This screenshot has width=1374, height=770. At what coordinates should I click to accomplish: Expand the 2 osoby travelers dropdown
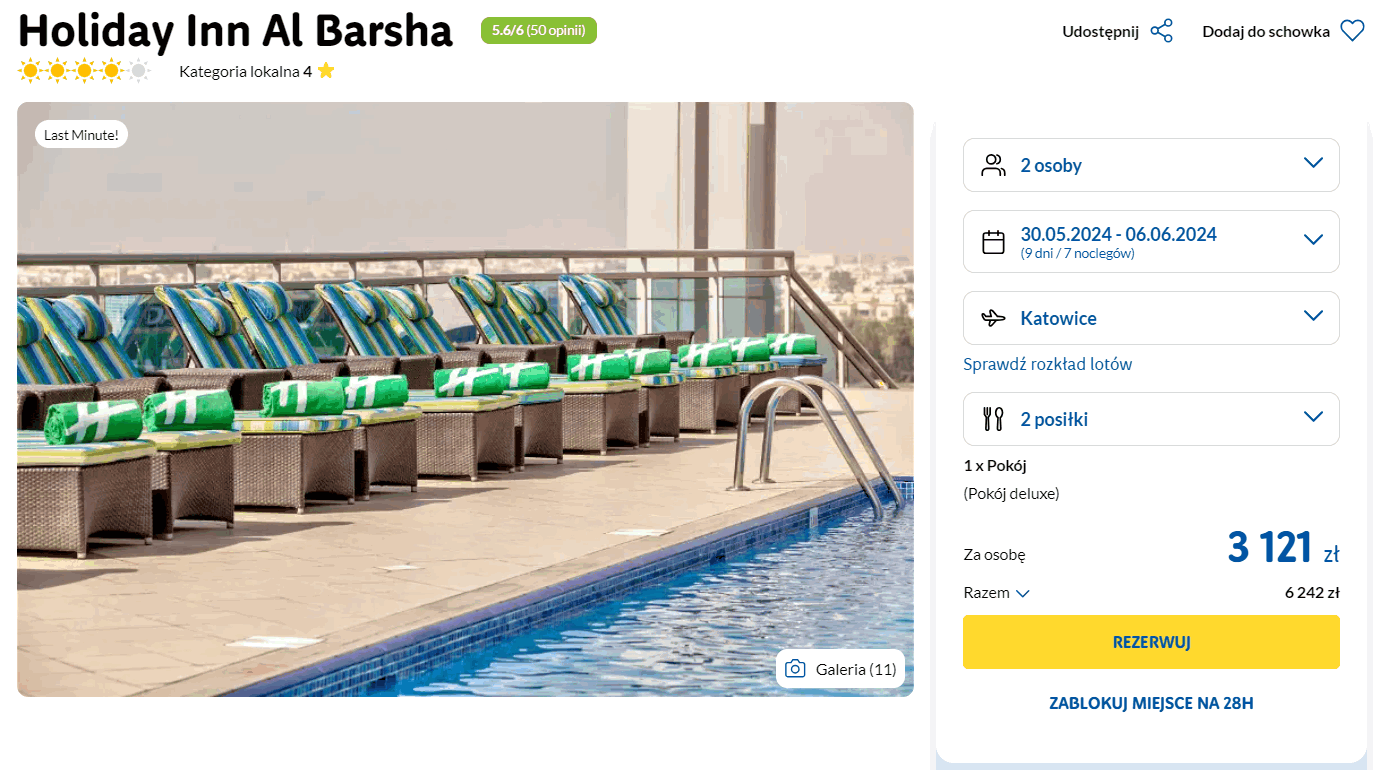(x=1313, y=163)
